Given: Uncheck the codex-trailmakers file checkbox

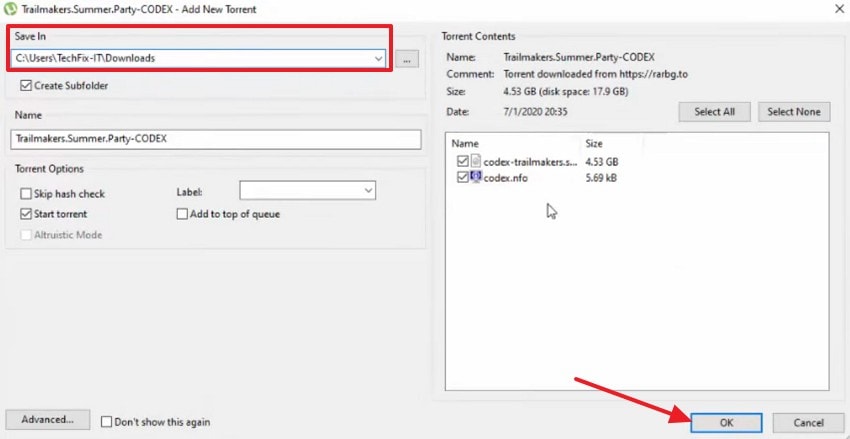Looking at the screenshot, I should [462, 162].
